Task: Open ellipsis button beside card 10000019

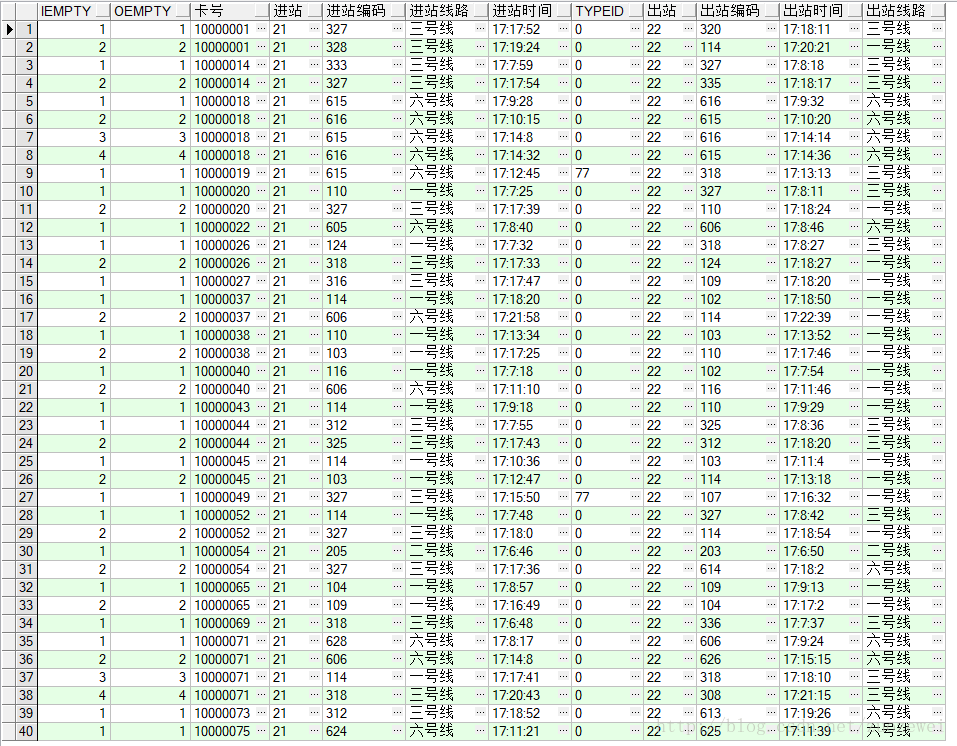Action: point(262,173)
